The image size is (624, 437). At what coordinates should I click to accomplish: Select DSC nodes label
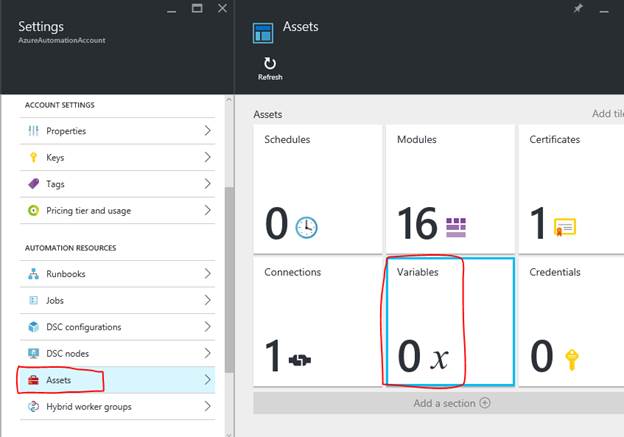click(x=67, y=353)
